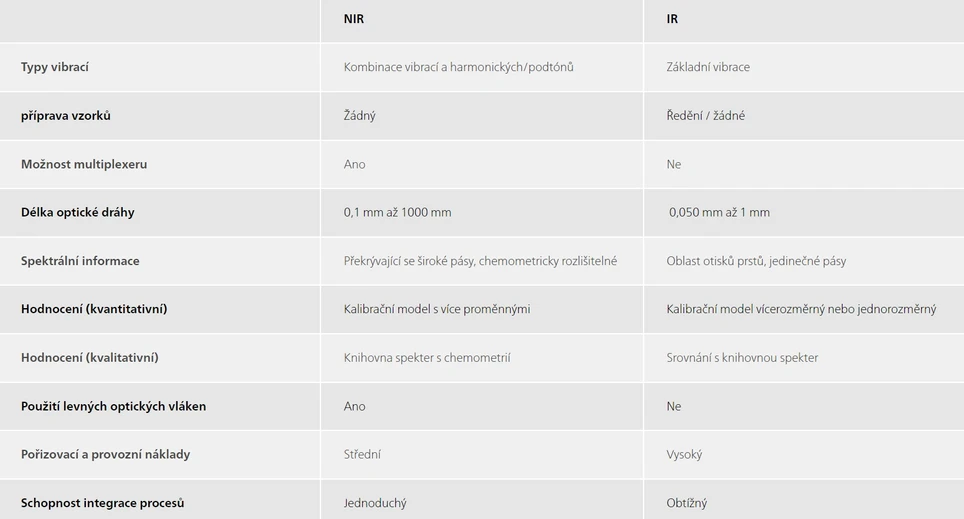Click the 'Základní vibrace' cell
Image resolution: width=964 pixels, height=519 pixels.
point(708,67)
